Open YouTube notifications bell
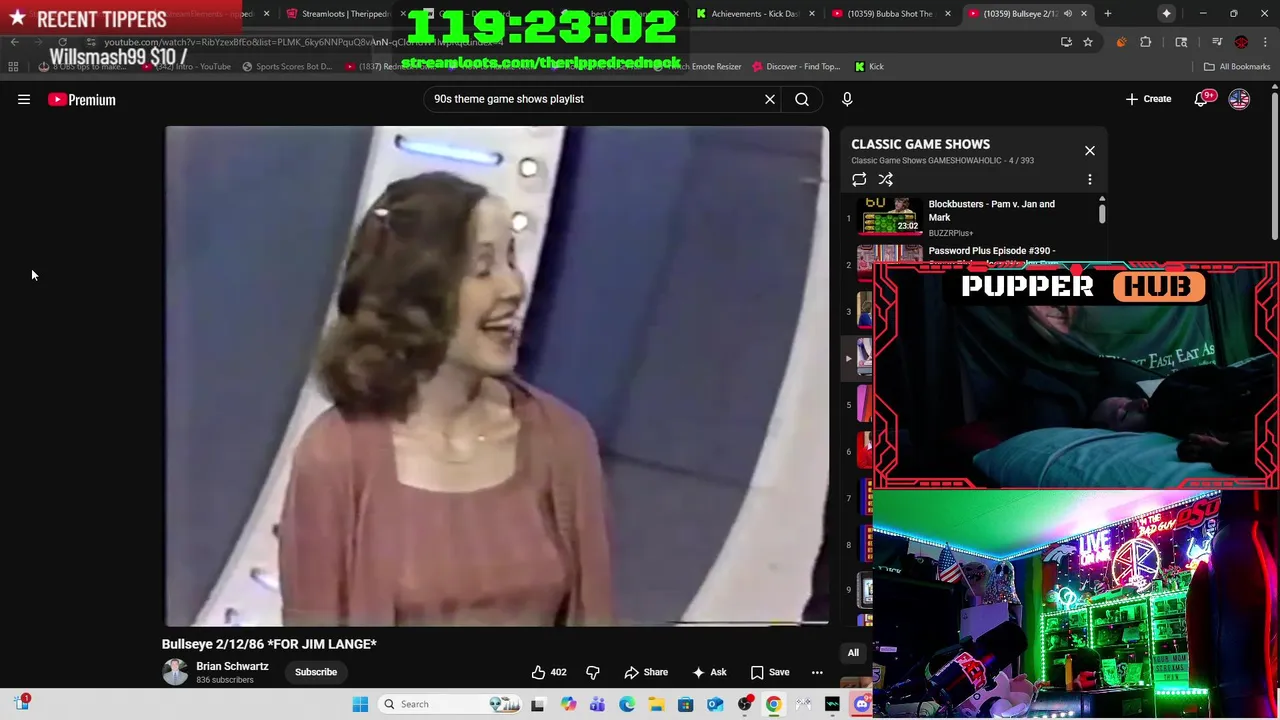This screenshot has height=720, width=1280. point(1201,99)
